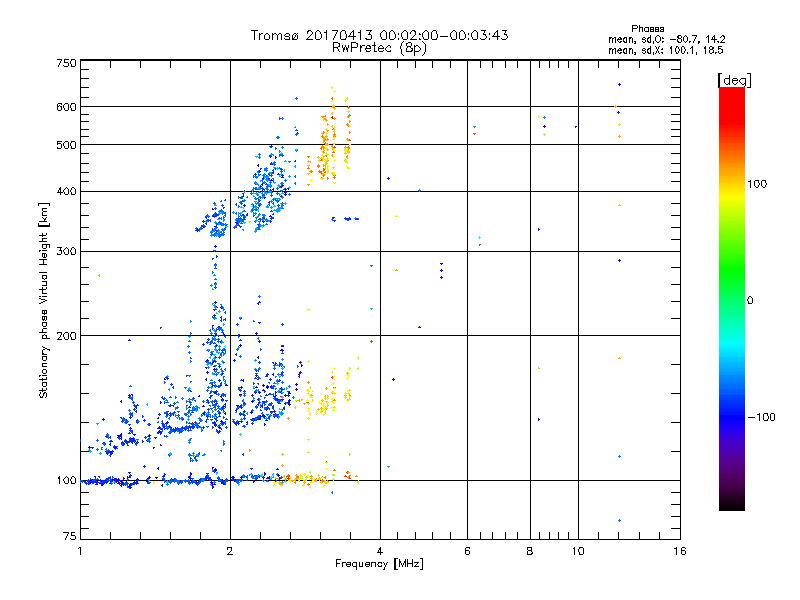Click the x-axis label 'Frequency [MHz]'
This screenshot has width=800, height=600.
[x=379, y=564]
